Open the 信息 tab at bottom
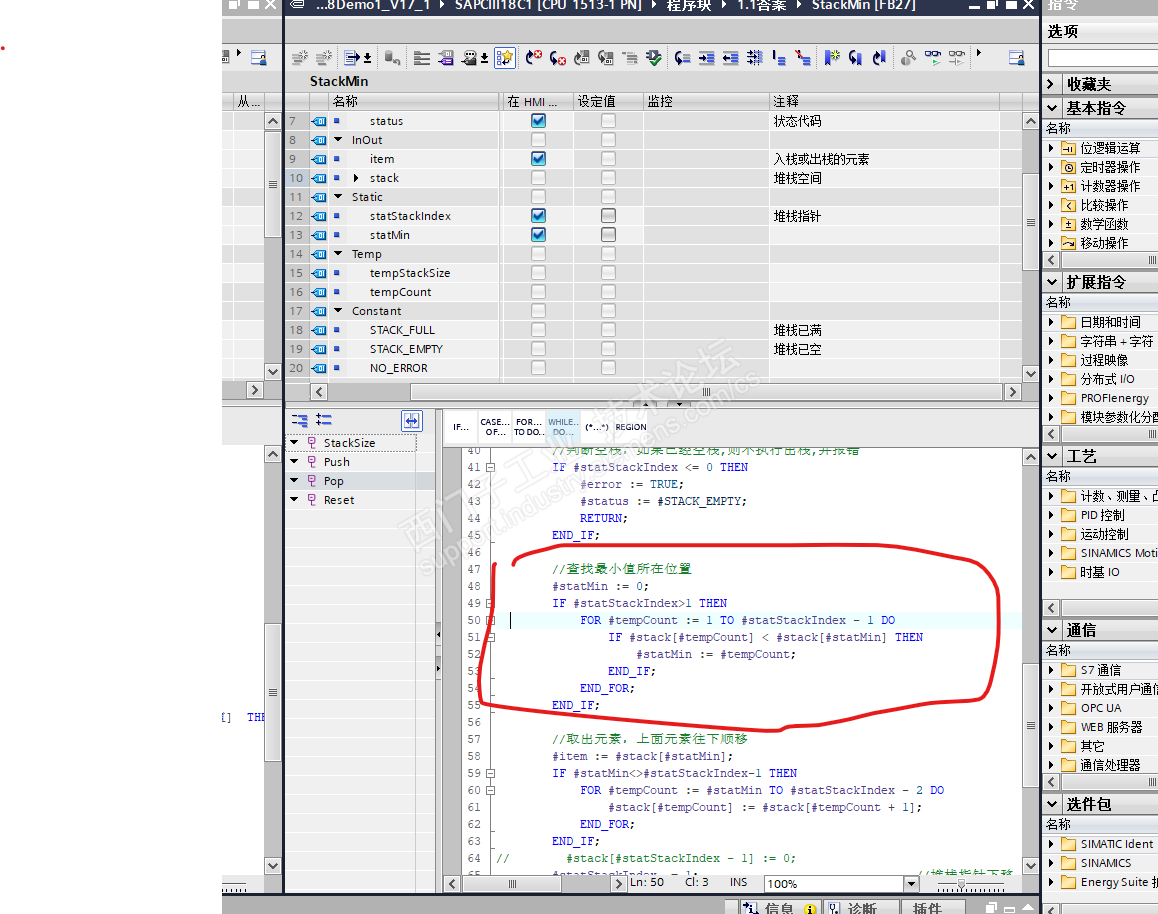The height and width of the screenshot is (914, 1158). (778, 907)
